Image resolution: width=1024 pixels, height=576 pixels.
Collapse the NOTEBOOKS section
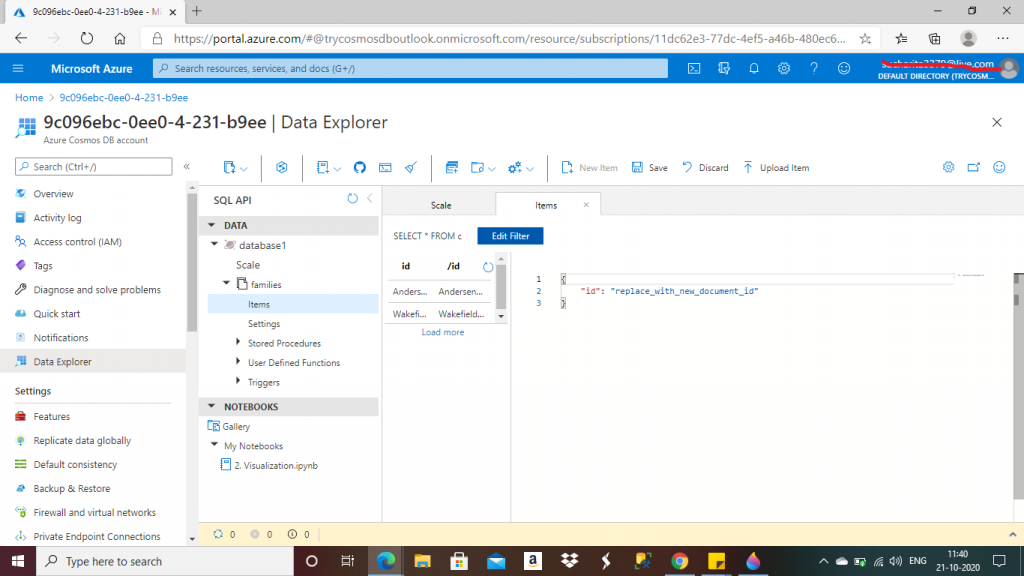click(212, 407)
